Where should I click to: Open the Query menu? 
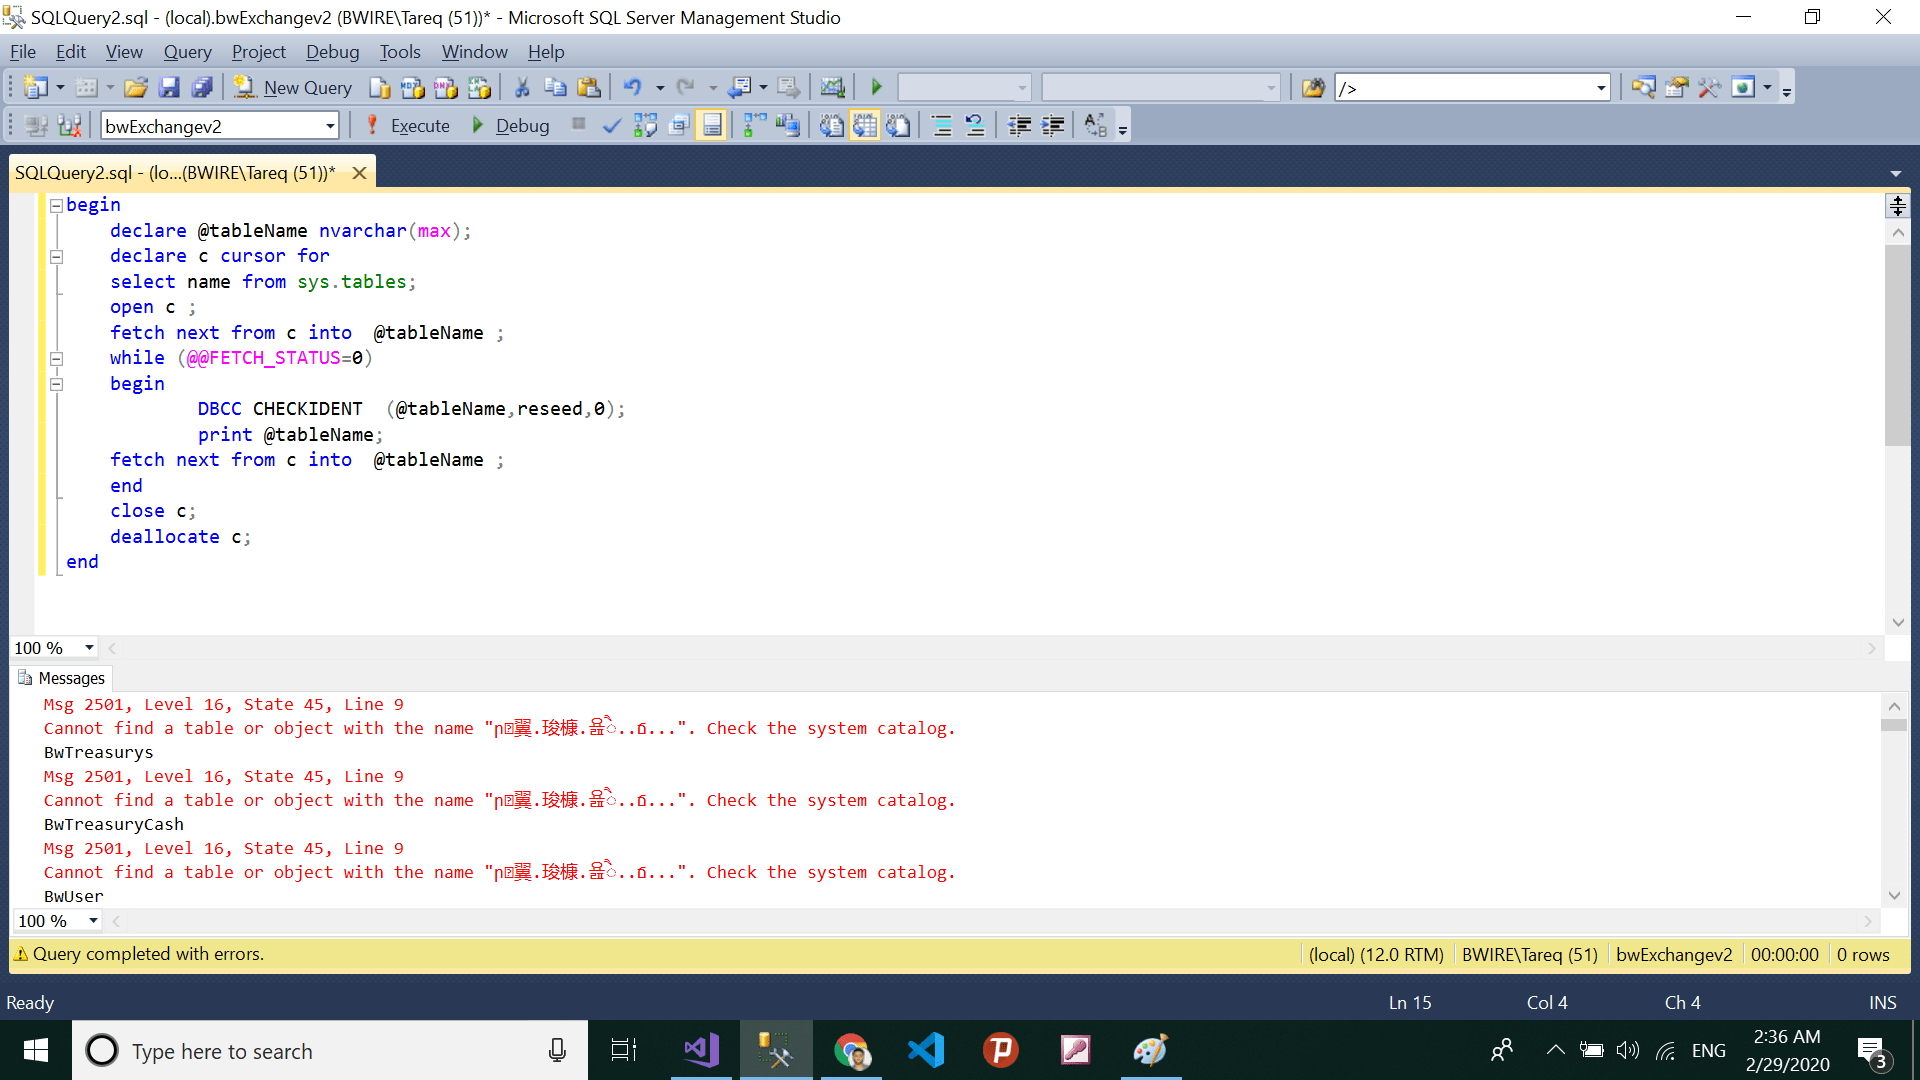click(187, 51)
